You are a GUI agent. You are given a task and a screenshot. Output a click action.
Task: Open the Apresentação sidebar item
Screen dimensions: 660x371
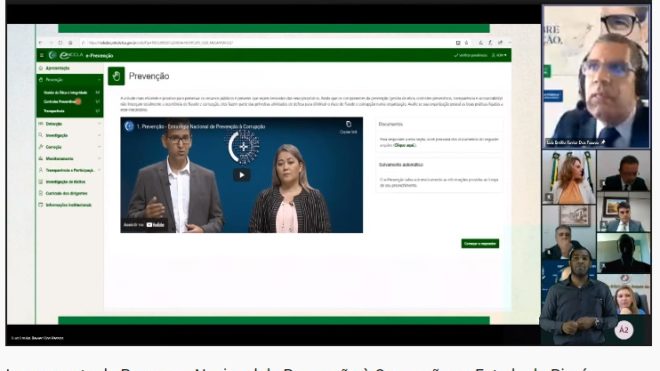click(x=70, y=68)
